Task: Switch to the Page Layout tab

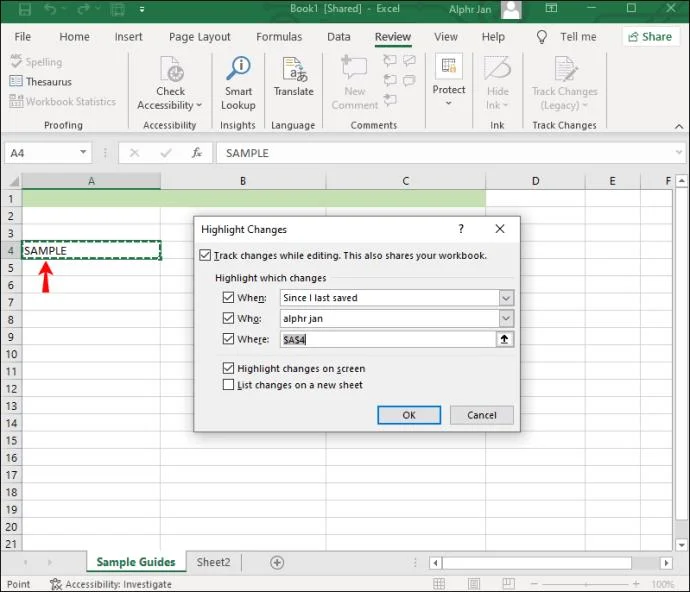Action: (199, 37)
